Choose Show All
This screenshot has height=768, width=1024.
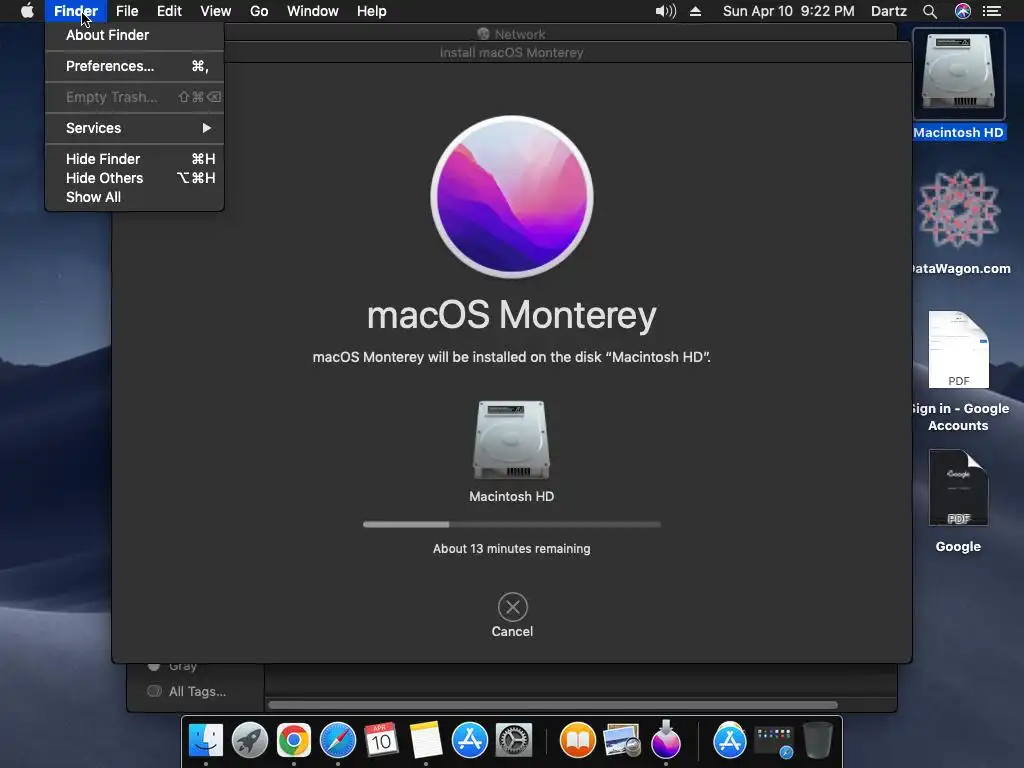pyautogui.click(x=135, y=197)
